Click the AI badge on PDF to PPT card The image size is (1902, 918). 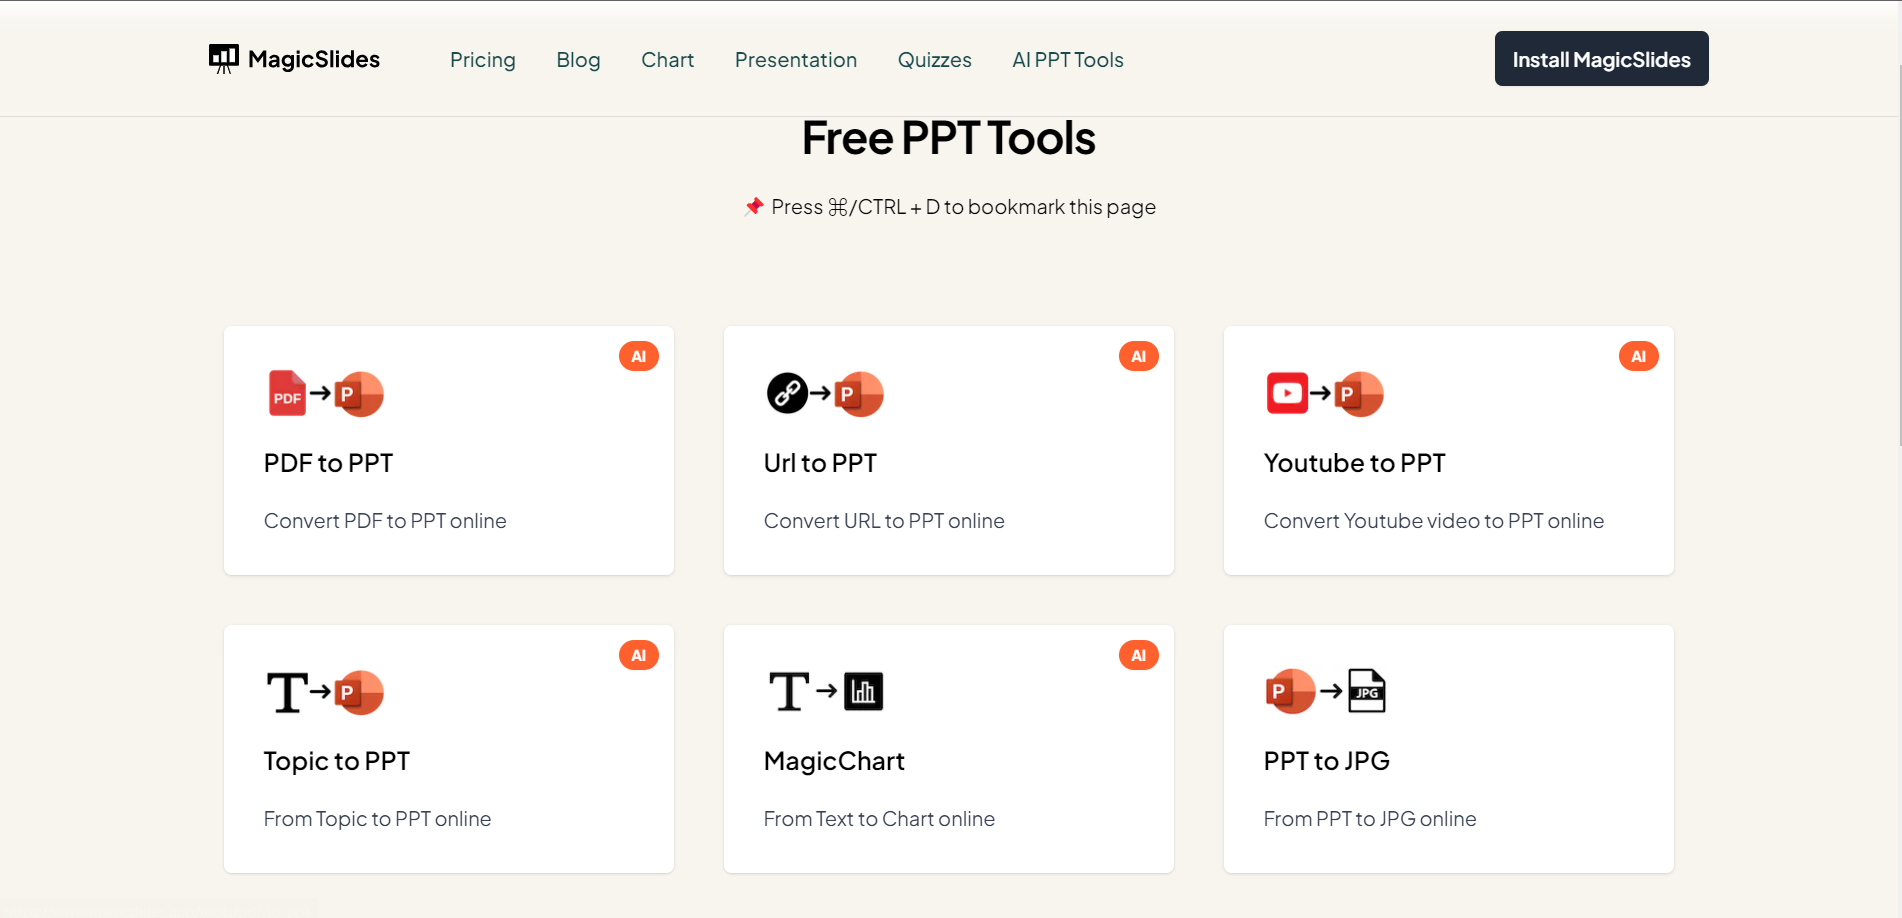[x=639, y=357]
